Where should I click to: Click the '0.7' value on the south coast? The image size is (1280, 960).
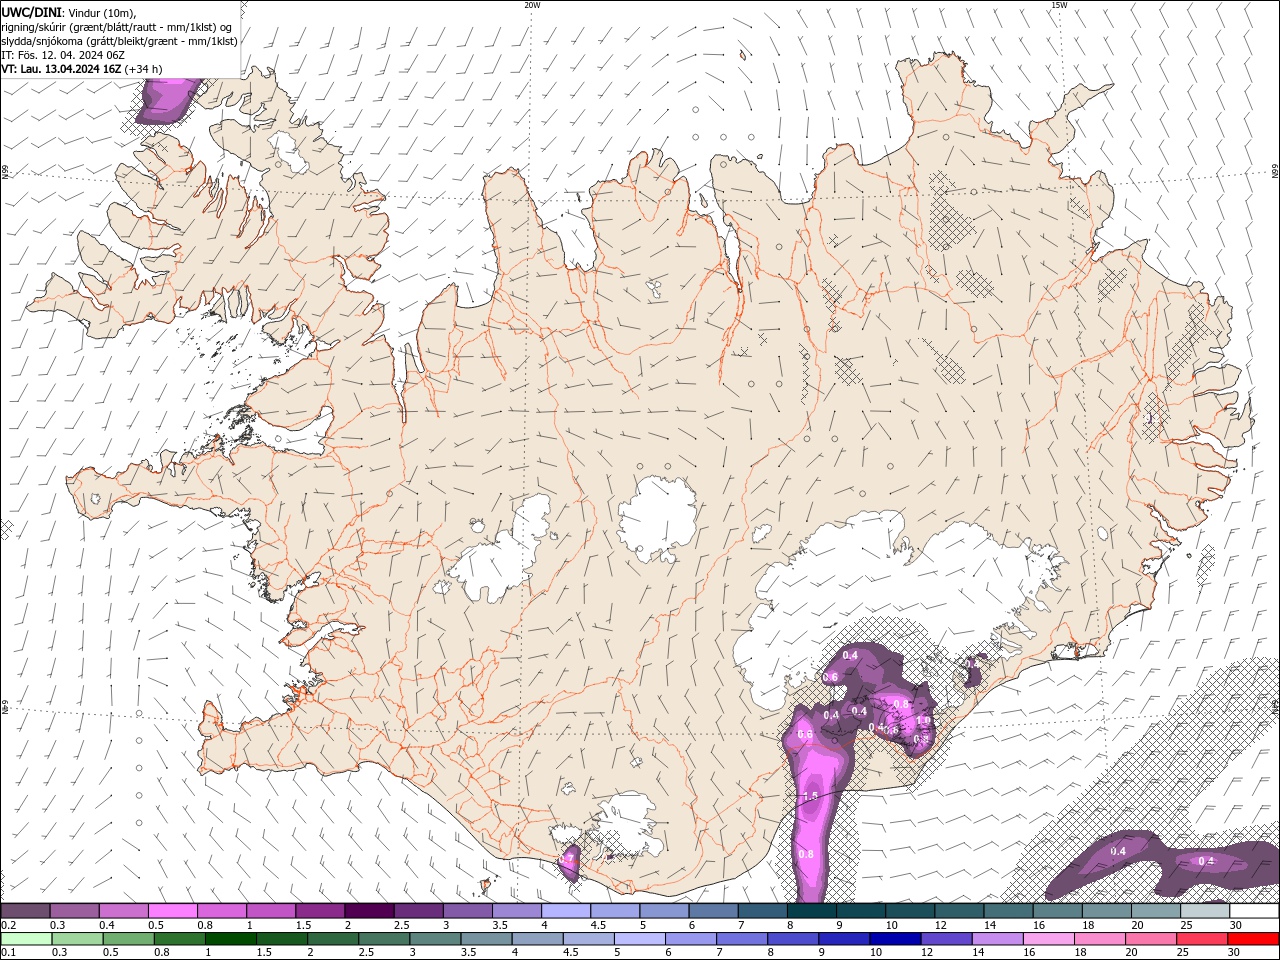567,859
